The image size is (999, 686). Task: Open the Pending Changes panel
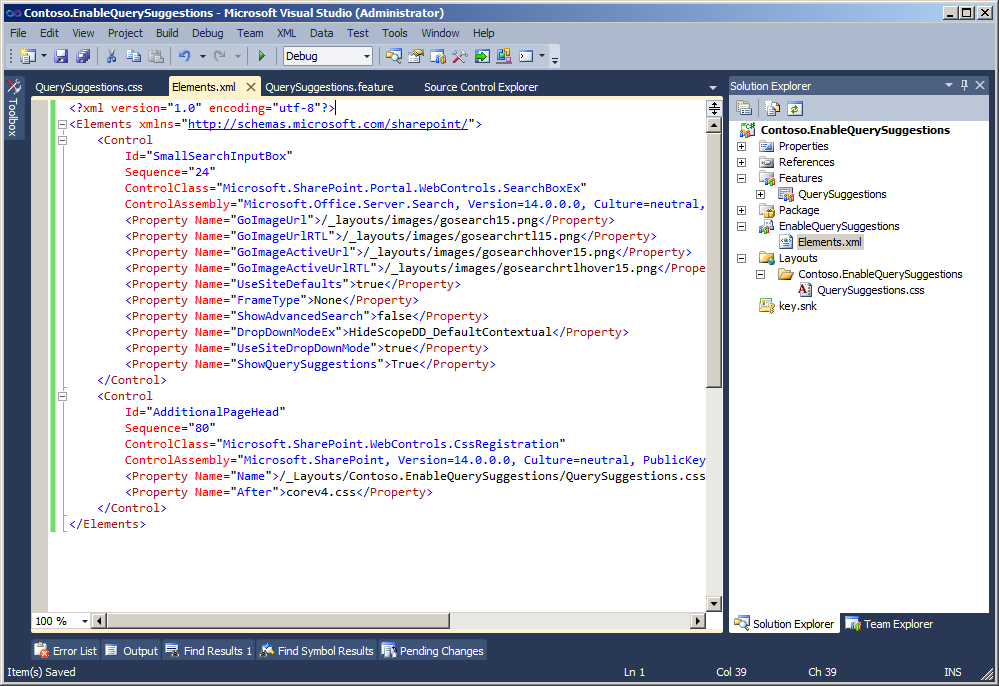coord(433,651)
